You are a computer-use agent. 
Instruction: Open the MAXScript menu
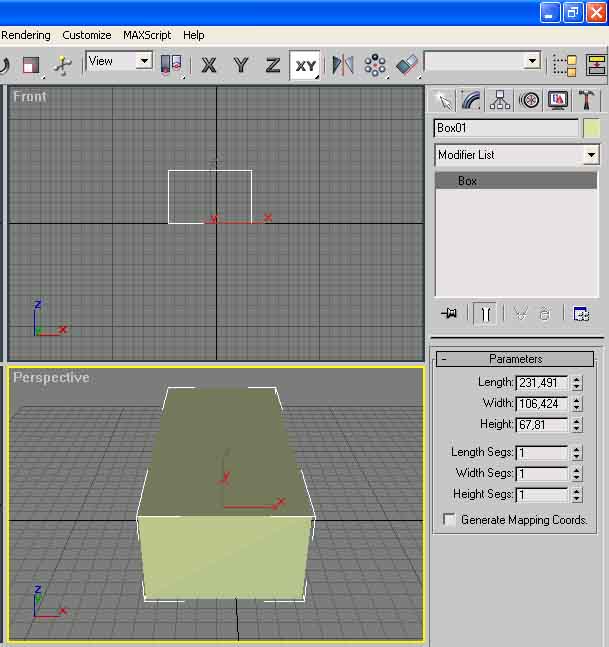click(148, 35)
